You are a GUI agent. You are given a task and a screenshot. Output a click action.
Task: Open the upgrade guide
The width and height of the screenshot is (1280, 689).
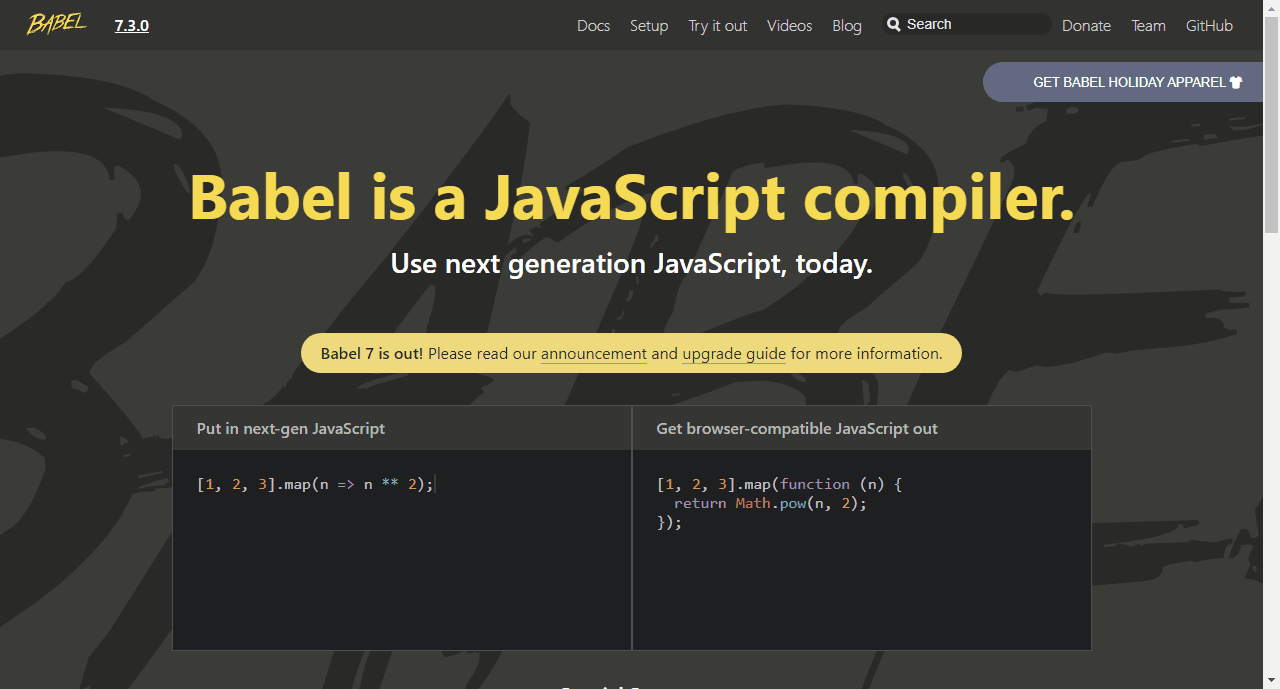pyautogui.click(x=734, y=353)
